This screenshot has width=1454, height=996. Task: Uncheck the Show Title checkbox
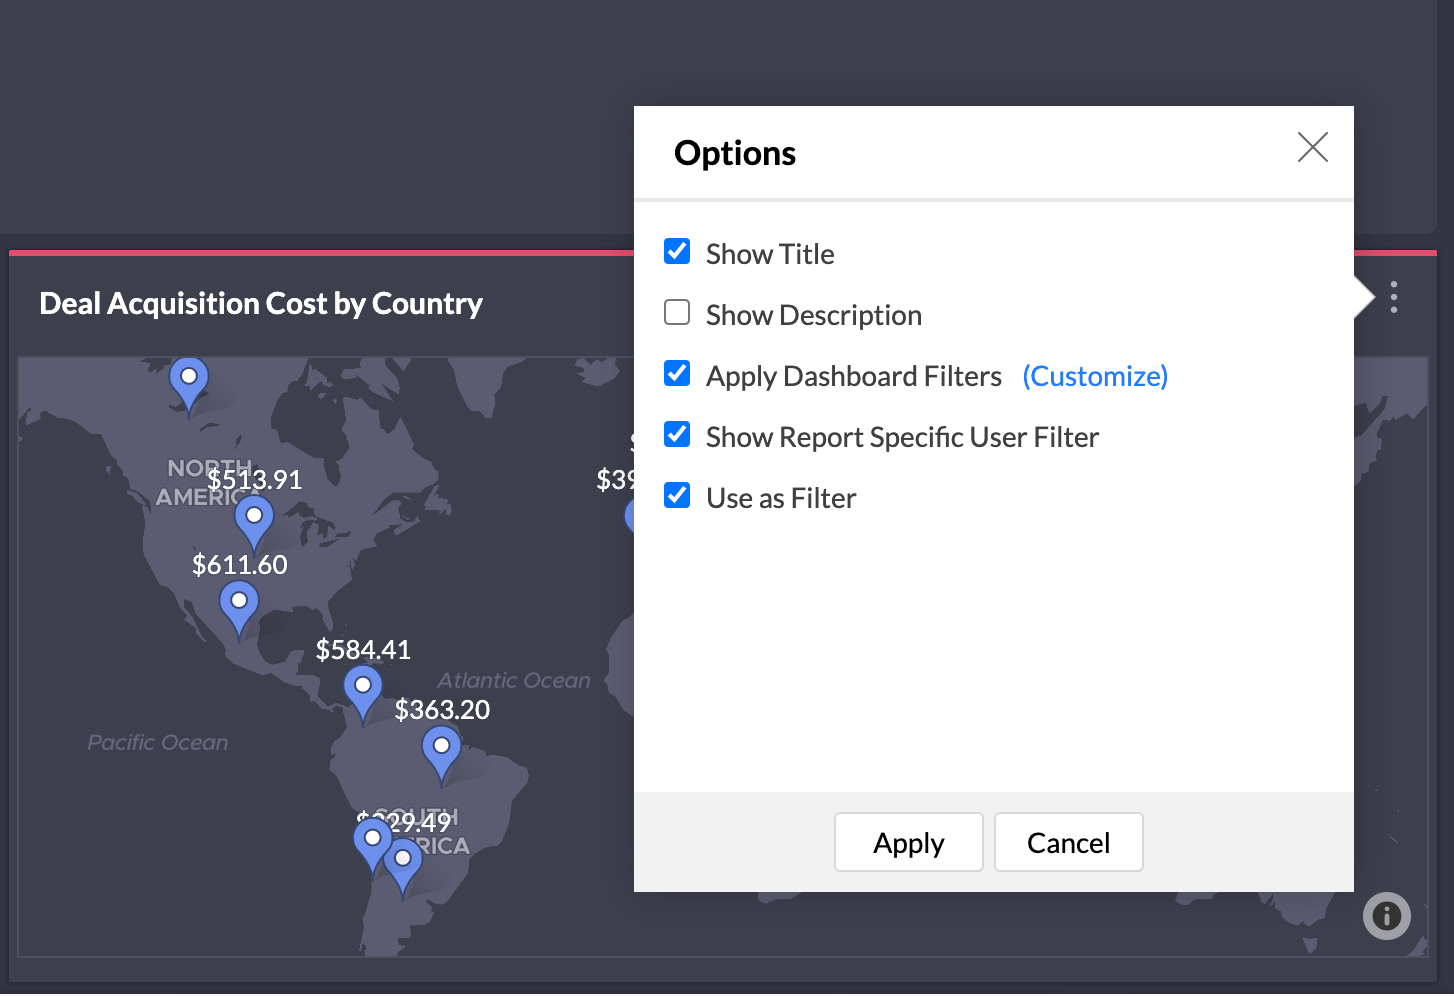[677, 251]
